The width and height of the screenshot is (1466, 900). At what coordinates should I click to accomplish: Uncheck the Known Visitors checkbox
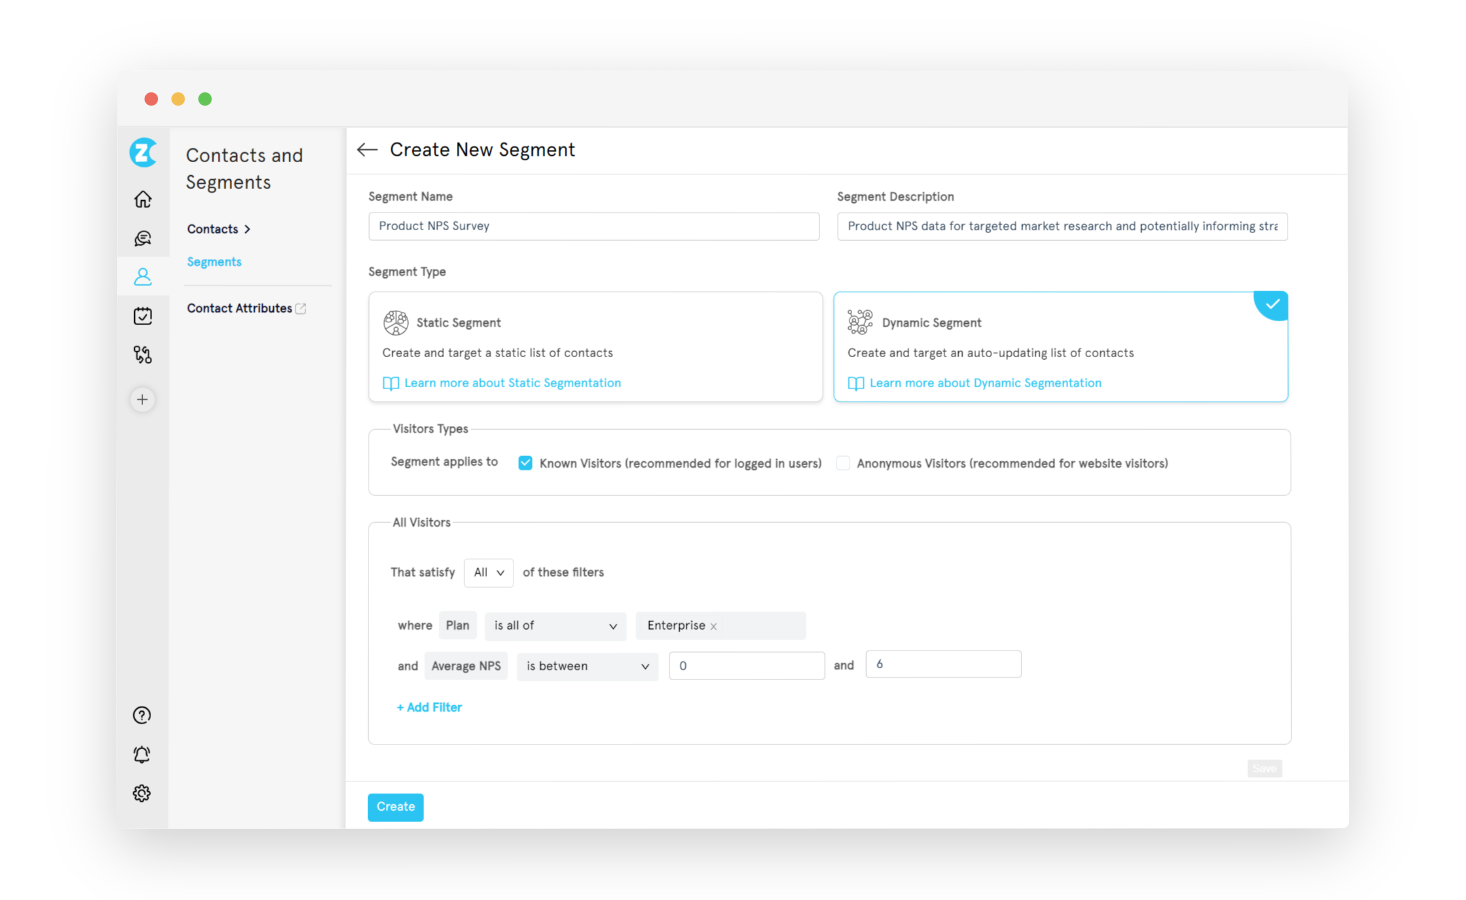pos(525,463)
